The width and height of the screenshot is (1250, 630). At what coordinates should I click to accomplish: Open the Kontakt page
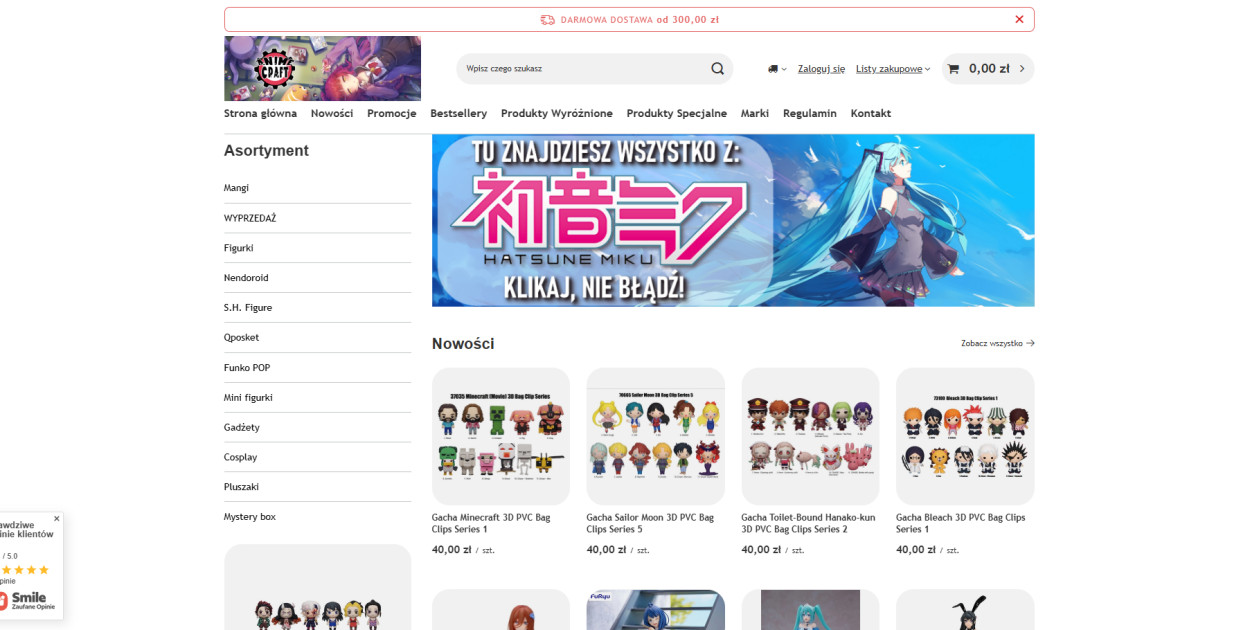coord(871,113)
